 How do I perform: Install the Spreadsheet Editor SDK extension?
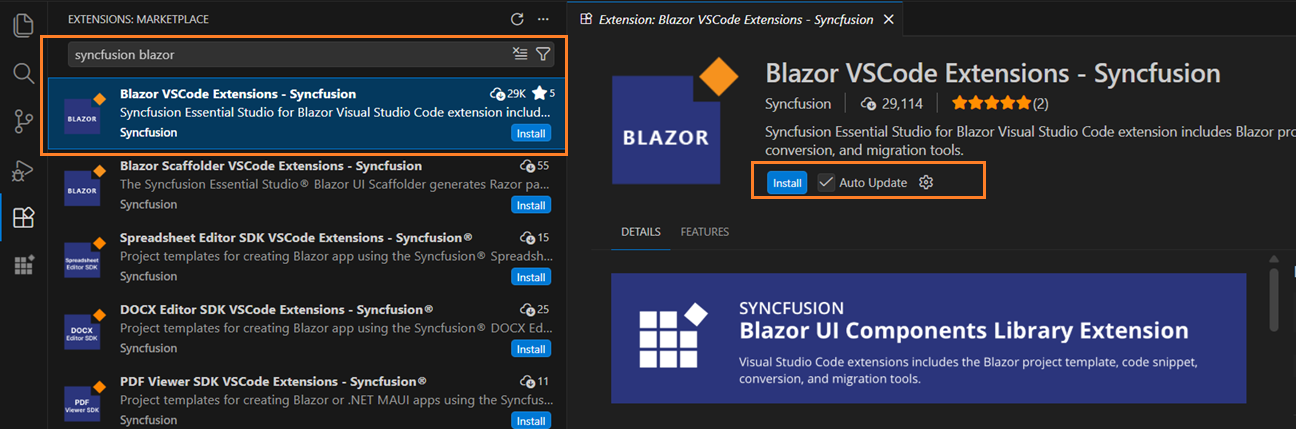530,277
